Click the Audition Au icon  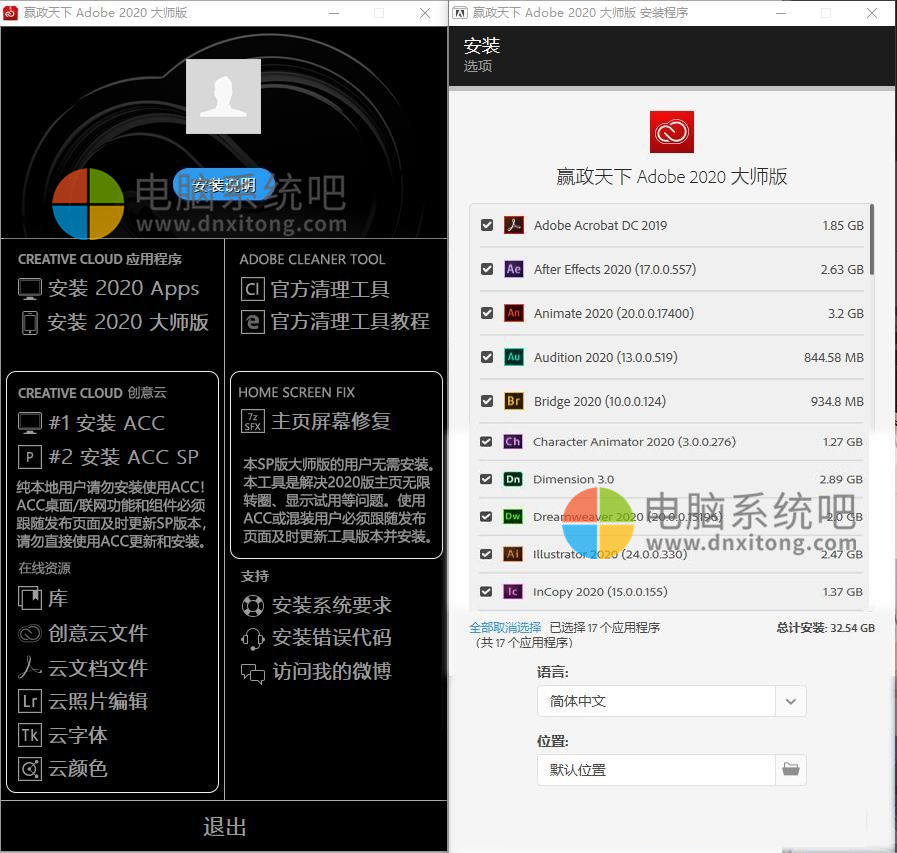pyautogui.click(x=513, y=357)
